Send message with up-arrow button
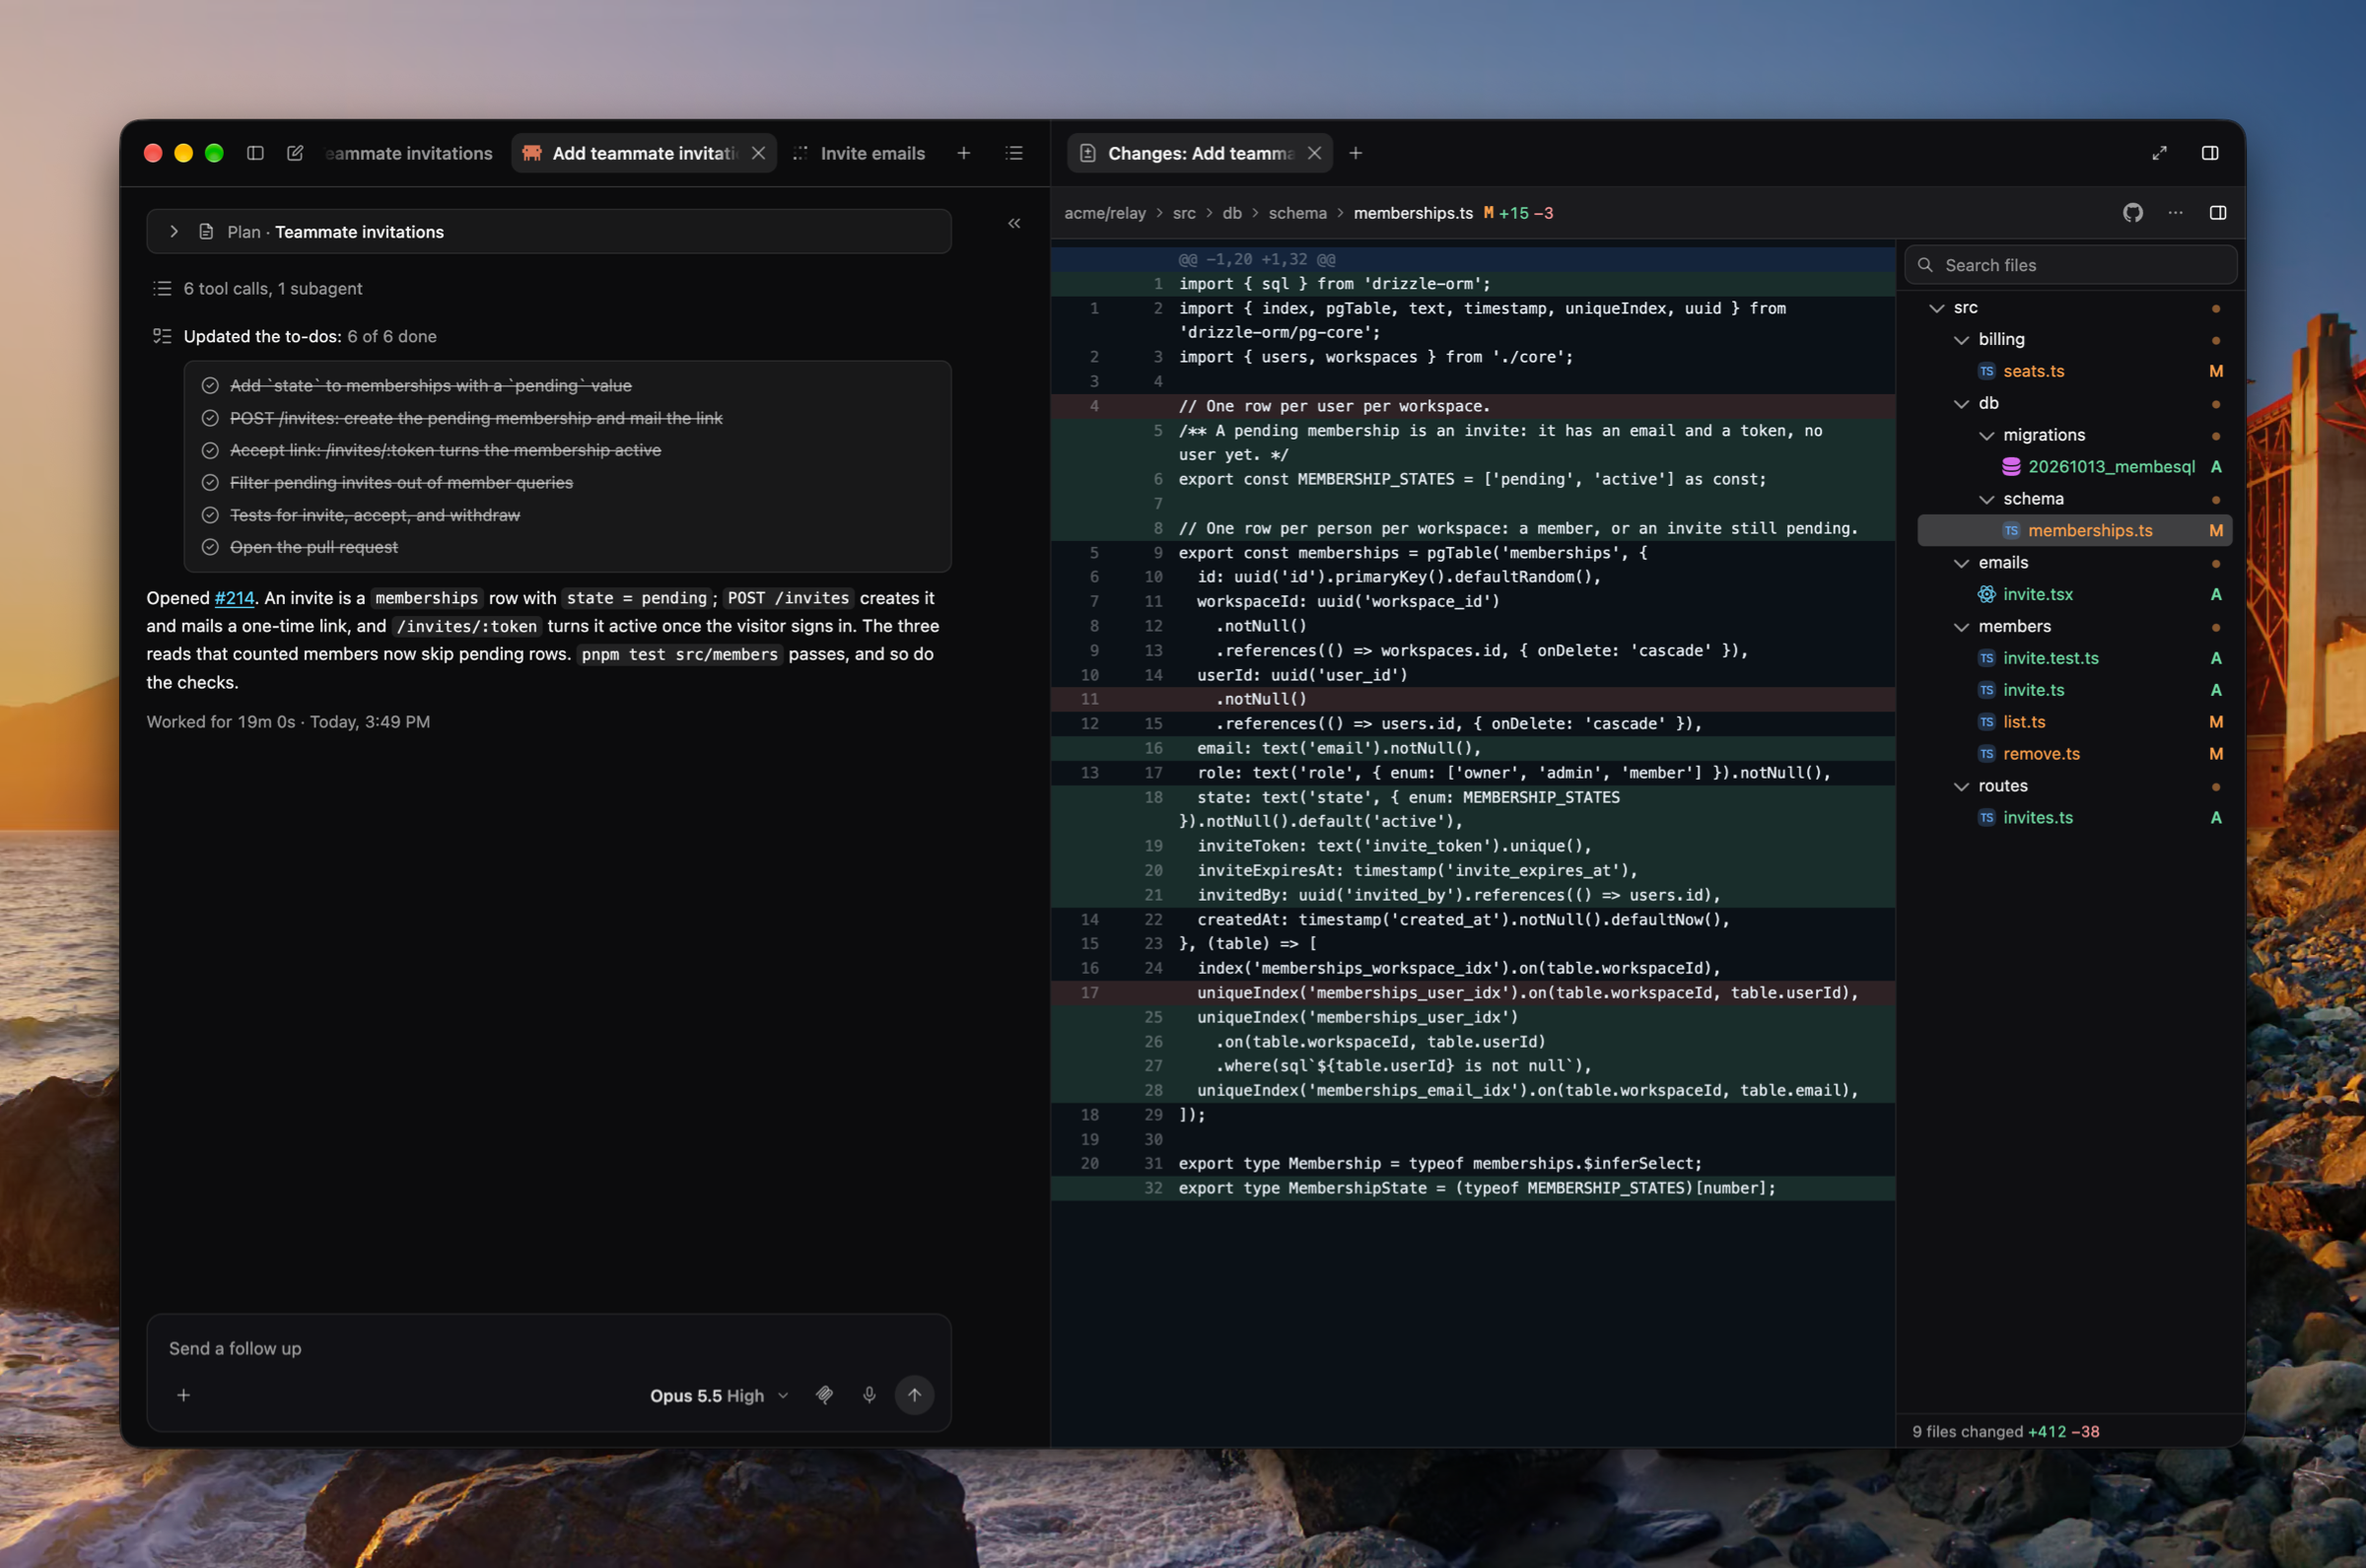 [914, 1395]
